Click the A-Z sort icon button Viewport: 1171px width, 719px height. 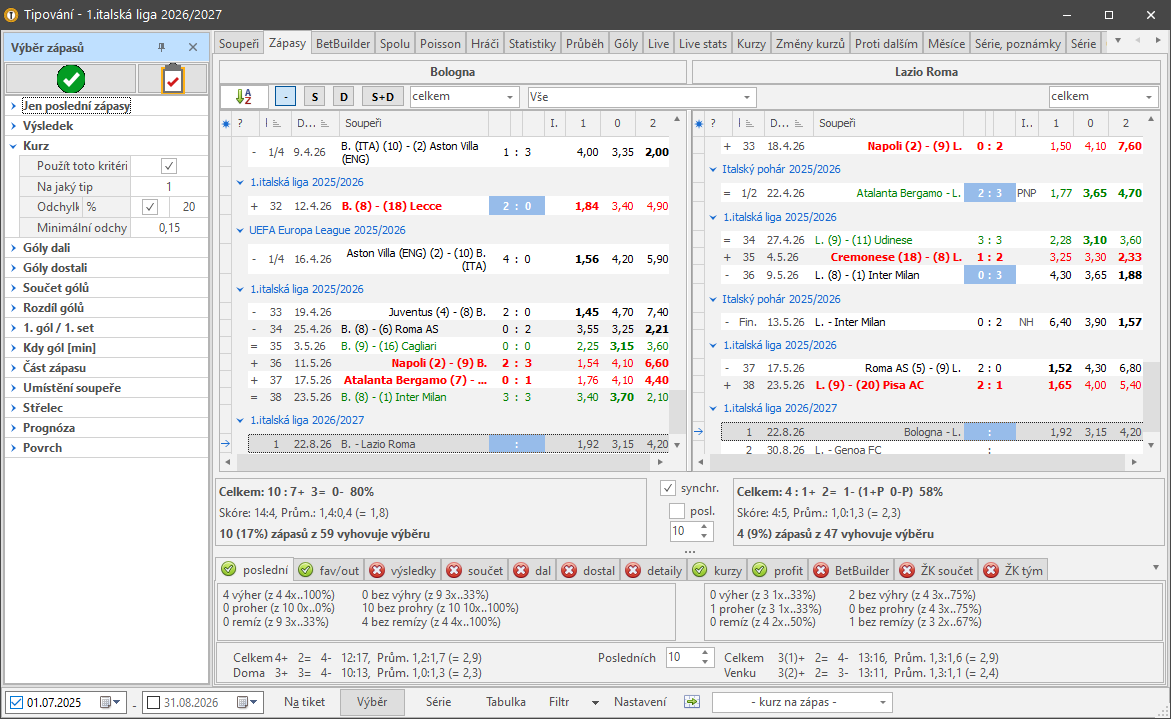(x=243, y=96)
